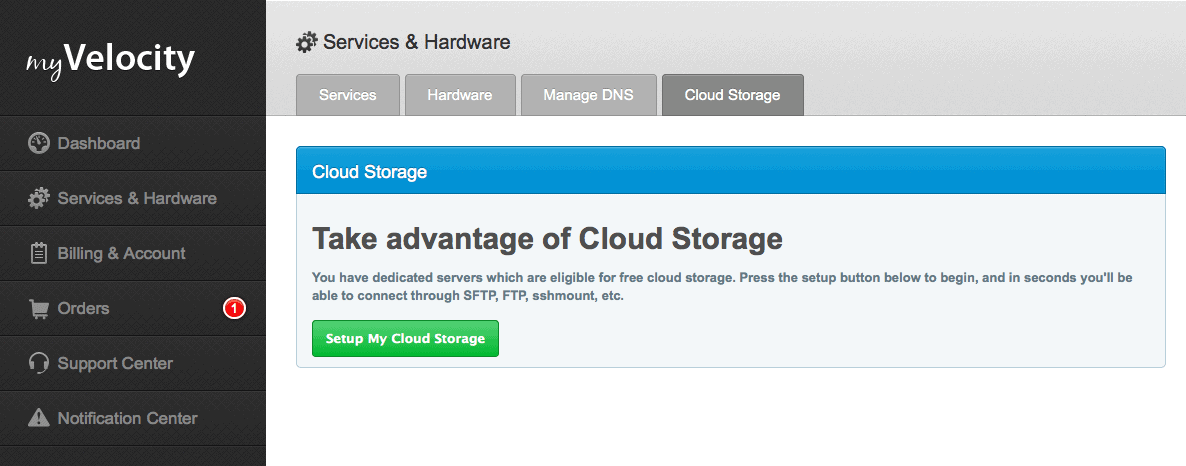Click the gear icon beside sidebar Services & Hardware
This screenshot has height=466, width=1186.
[39, 198]
